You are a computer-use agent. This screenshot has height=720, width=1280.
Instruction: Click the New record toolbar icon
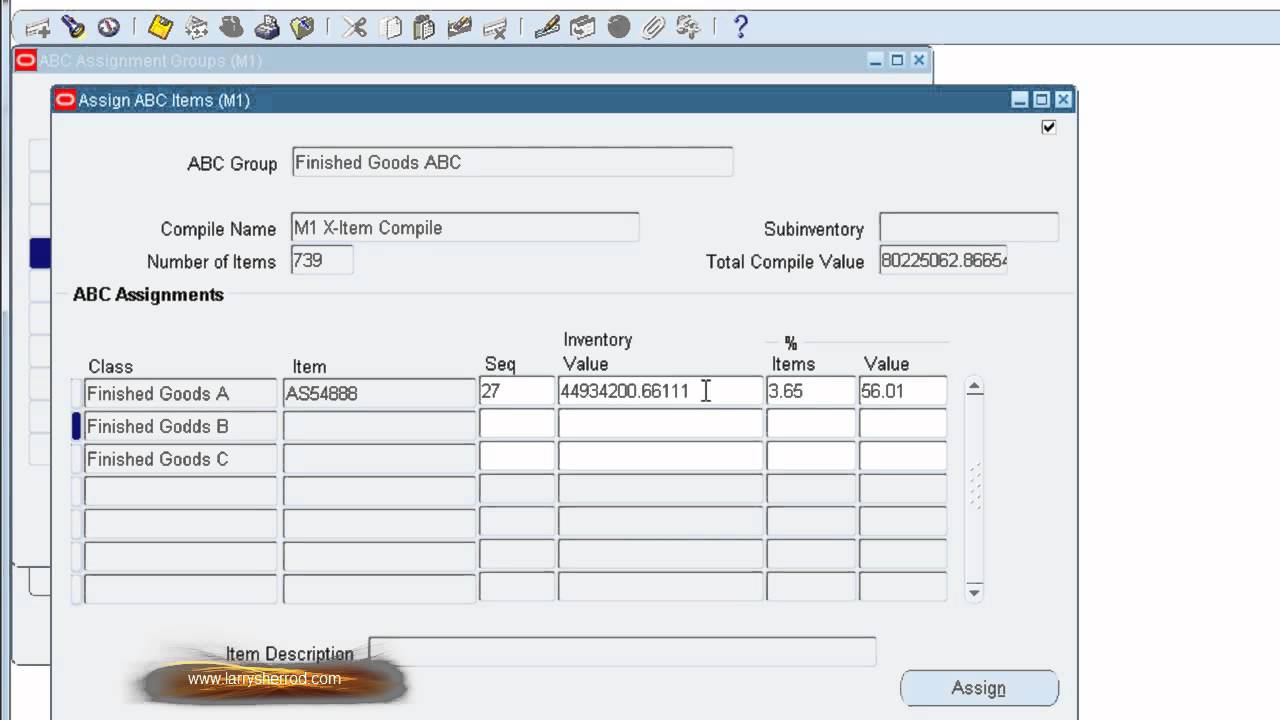tap(38, 27)
